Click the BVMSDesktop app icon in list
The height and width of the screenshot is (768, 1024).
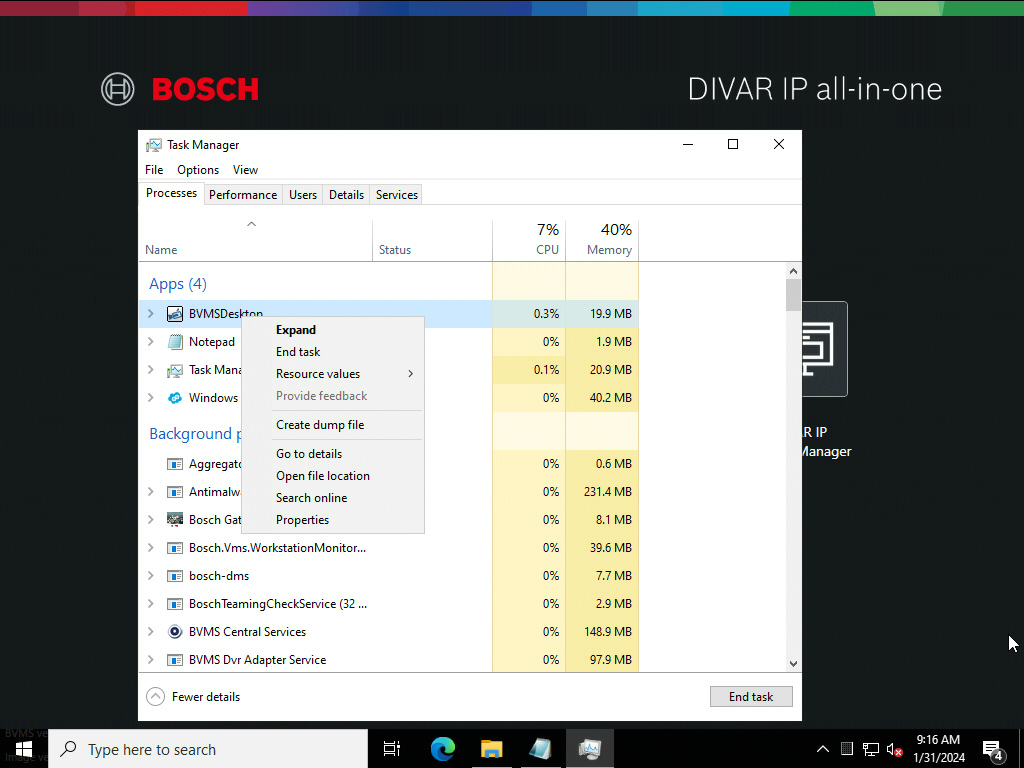[x=175, y=314]
